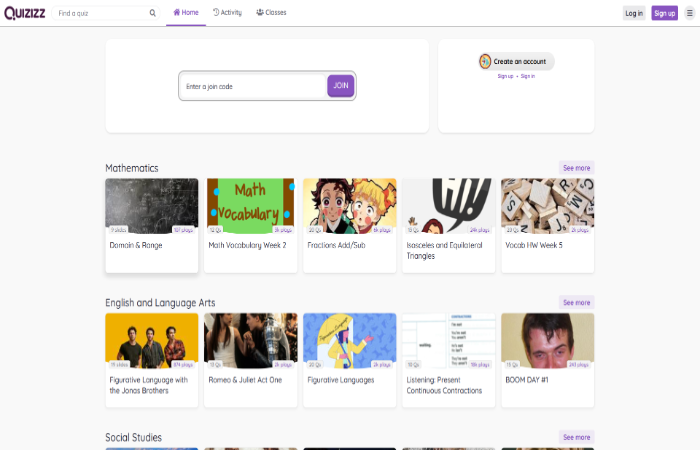Click the Mathematics section heading
The image size is (700, 450).
(132, 168)
